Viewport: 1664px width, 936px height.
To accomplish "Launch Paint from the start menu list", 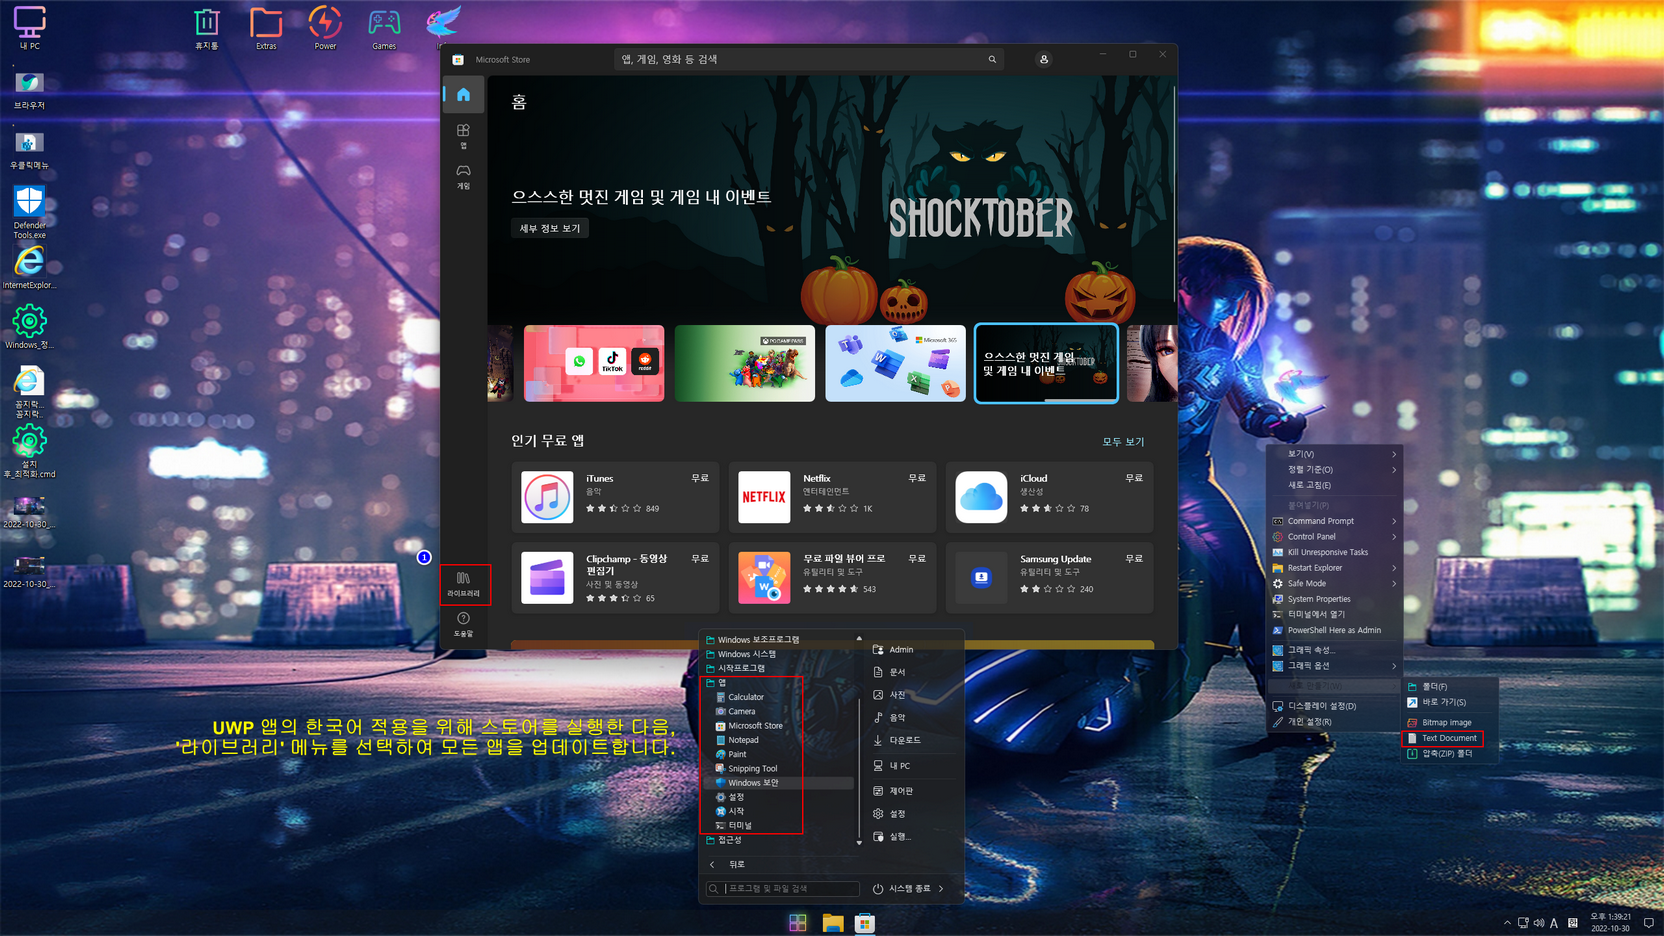I will (x=737, y=754).
